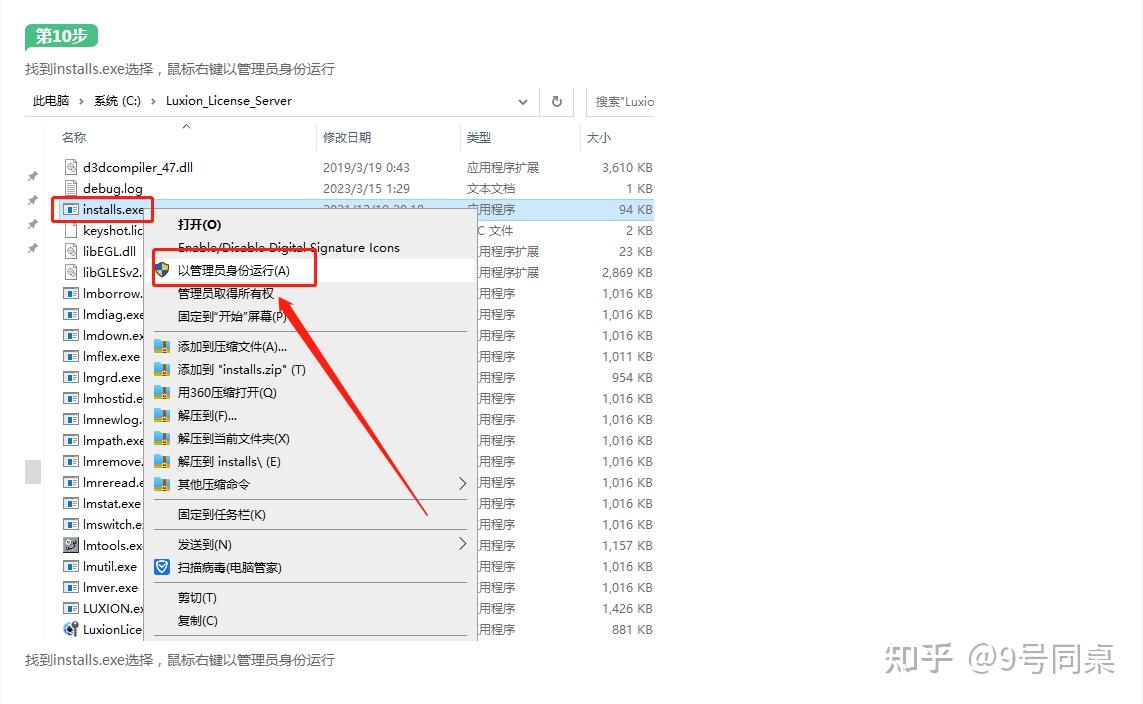The height and width of the screenshot is (704, 1143).
Task: Click the blue shield icon for 扫描病毒
Action: click(162, 567)
